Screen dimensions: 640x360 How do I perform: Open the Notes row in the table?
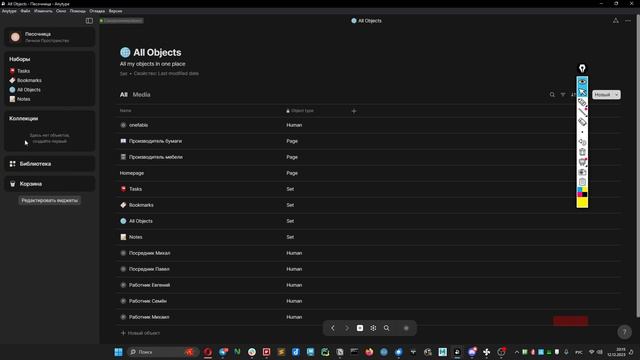(369, 237)
